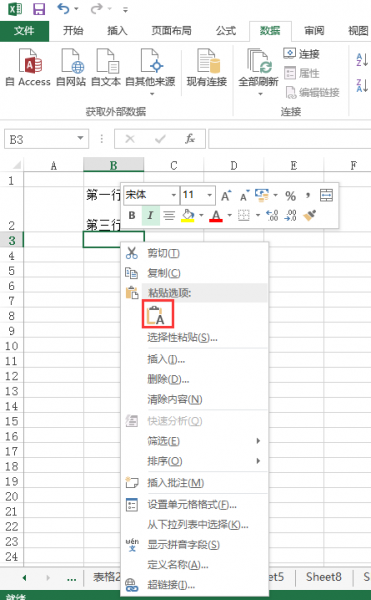Image resolution: width=371 pixels, height=600 pixels.
Task: Click 现有连接 button
Action: 207,67
